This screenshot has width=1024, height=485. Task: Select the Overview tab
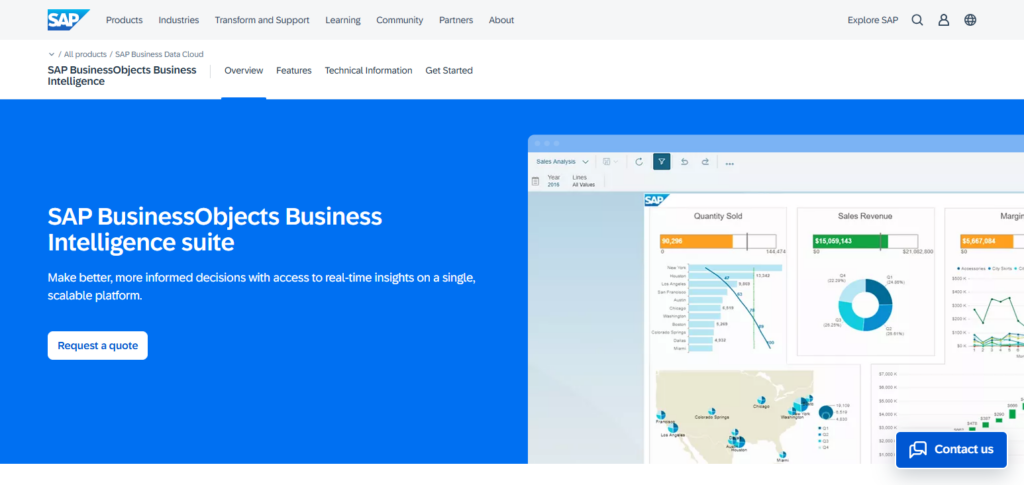click(244, 70)
